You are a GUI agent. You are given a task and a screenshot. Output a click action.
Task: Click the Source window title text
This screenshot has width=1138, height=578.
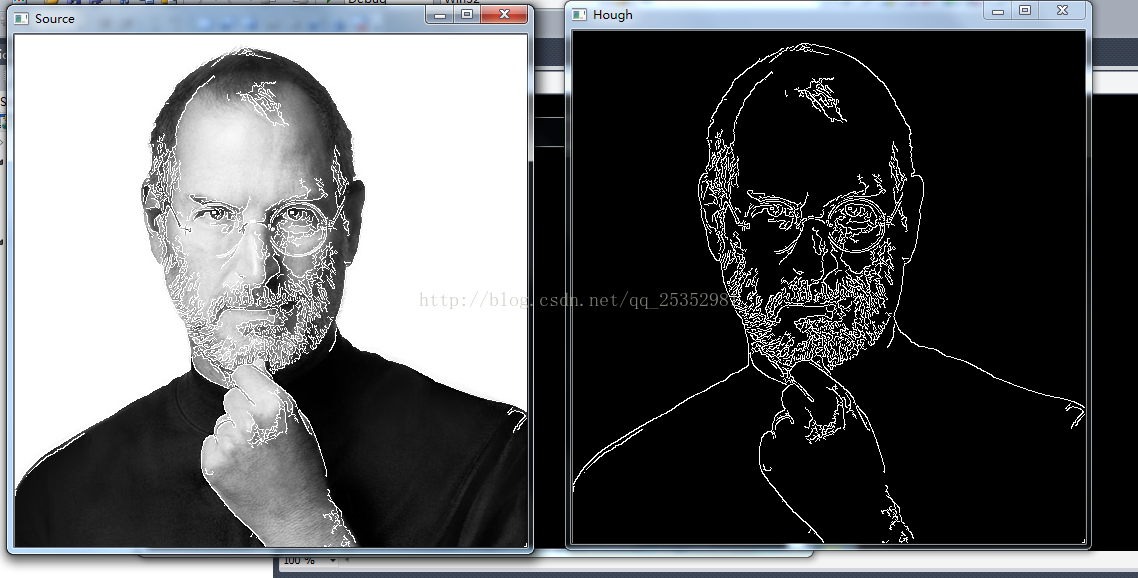(x=54, y=19)
